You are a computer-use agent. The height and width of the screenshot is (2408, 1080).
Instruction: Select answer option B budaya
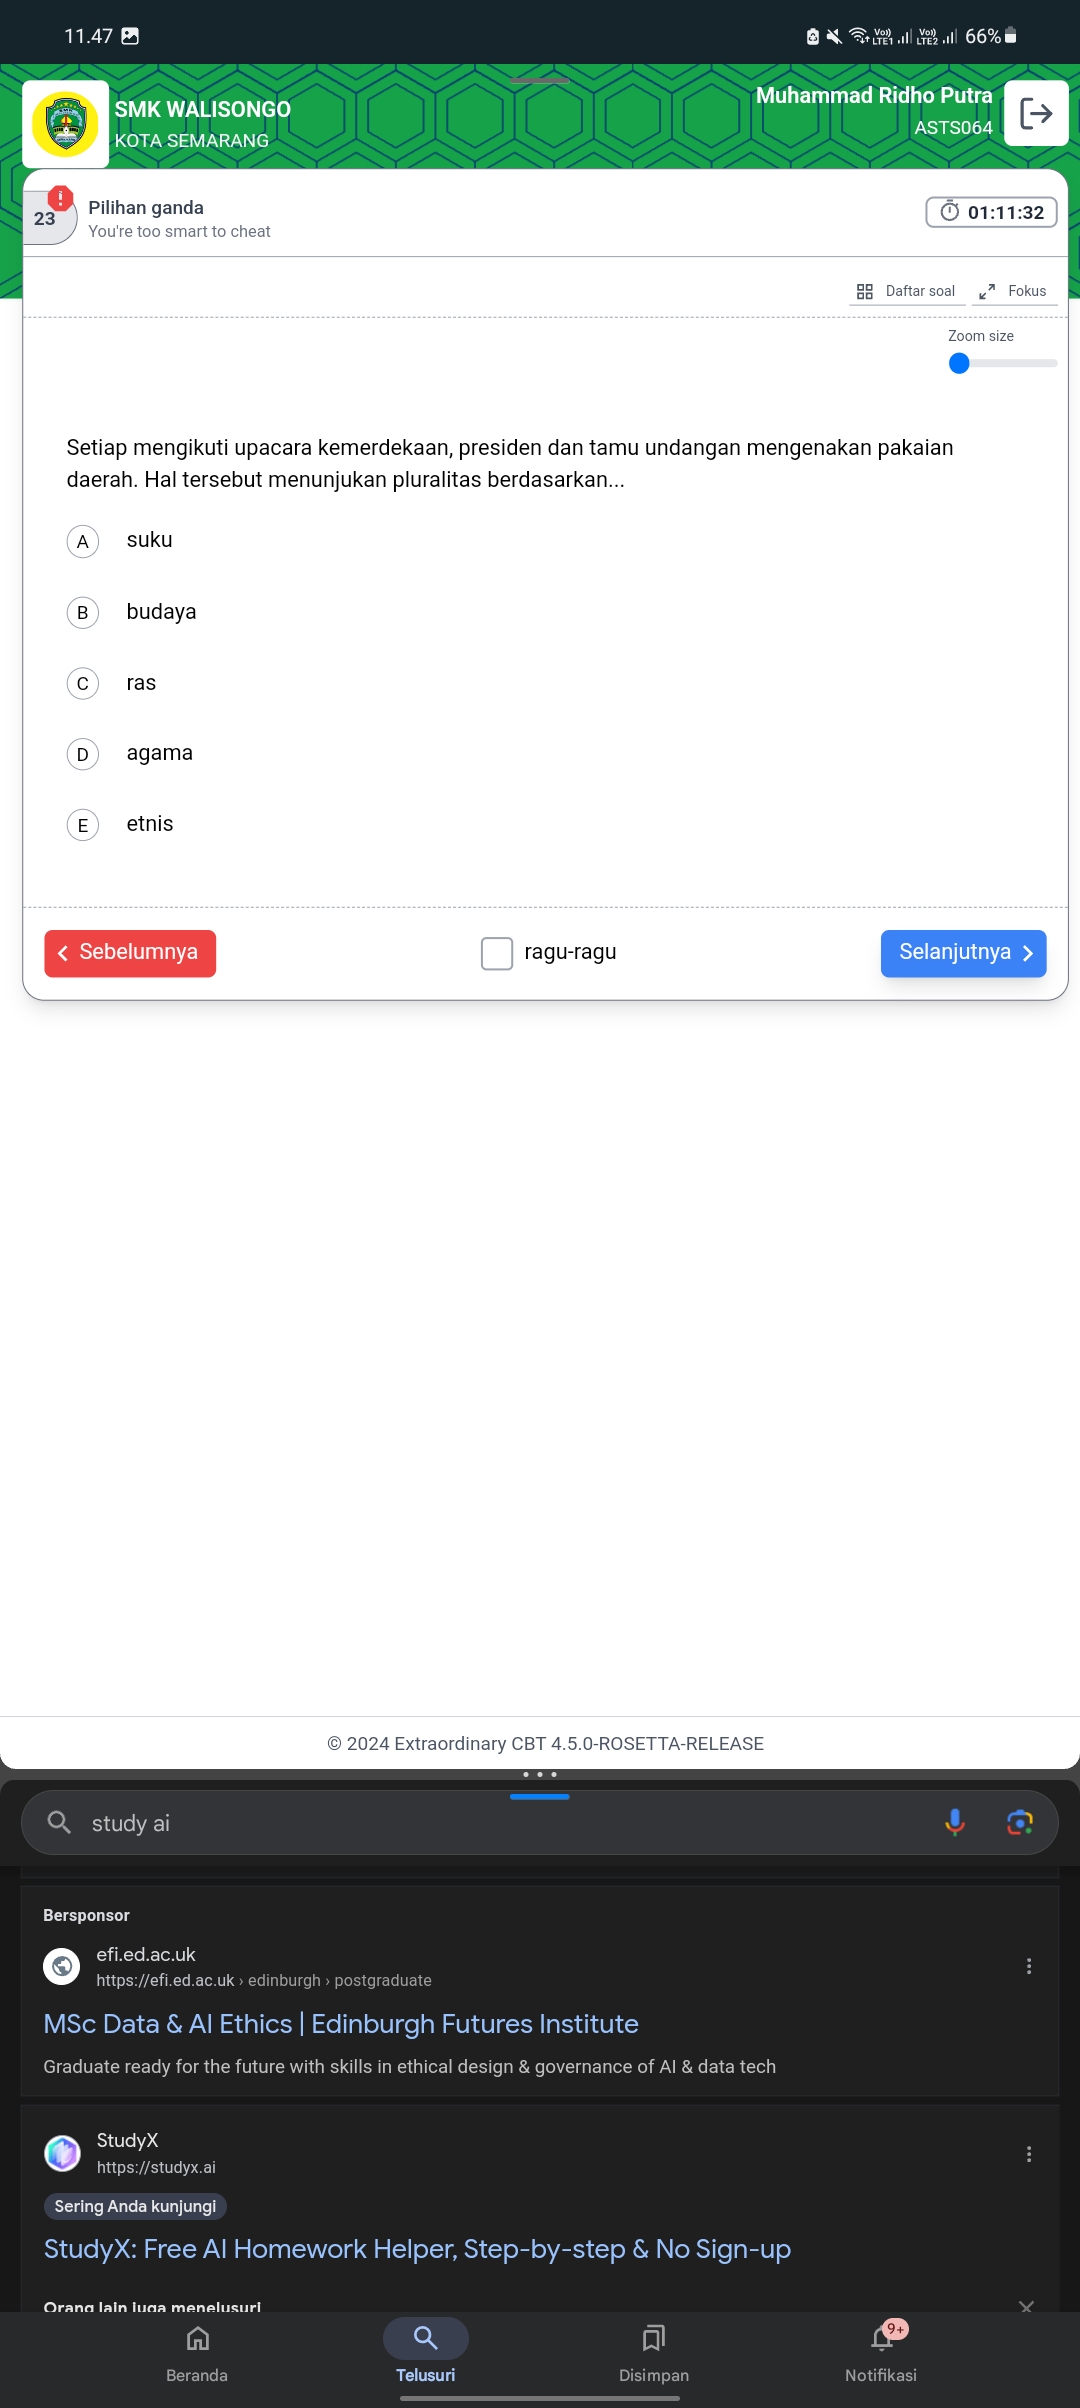click(82, 612)
